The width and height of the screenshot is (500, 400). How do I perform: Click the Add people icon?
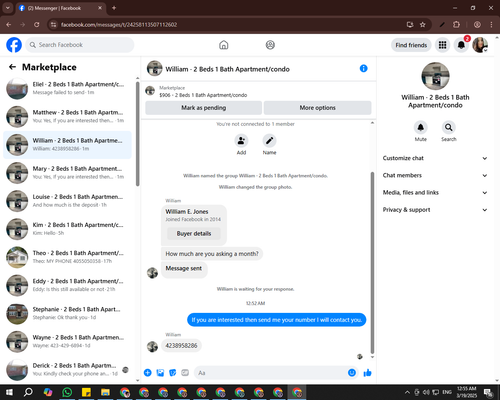click(x=241, y=141)
